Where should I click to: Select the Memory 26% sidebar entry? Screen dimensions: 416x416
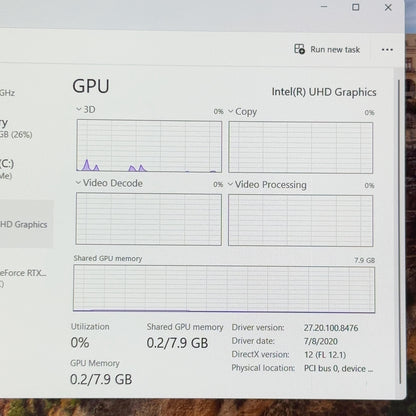pyautogui.click(x=16, y=128)
